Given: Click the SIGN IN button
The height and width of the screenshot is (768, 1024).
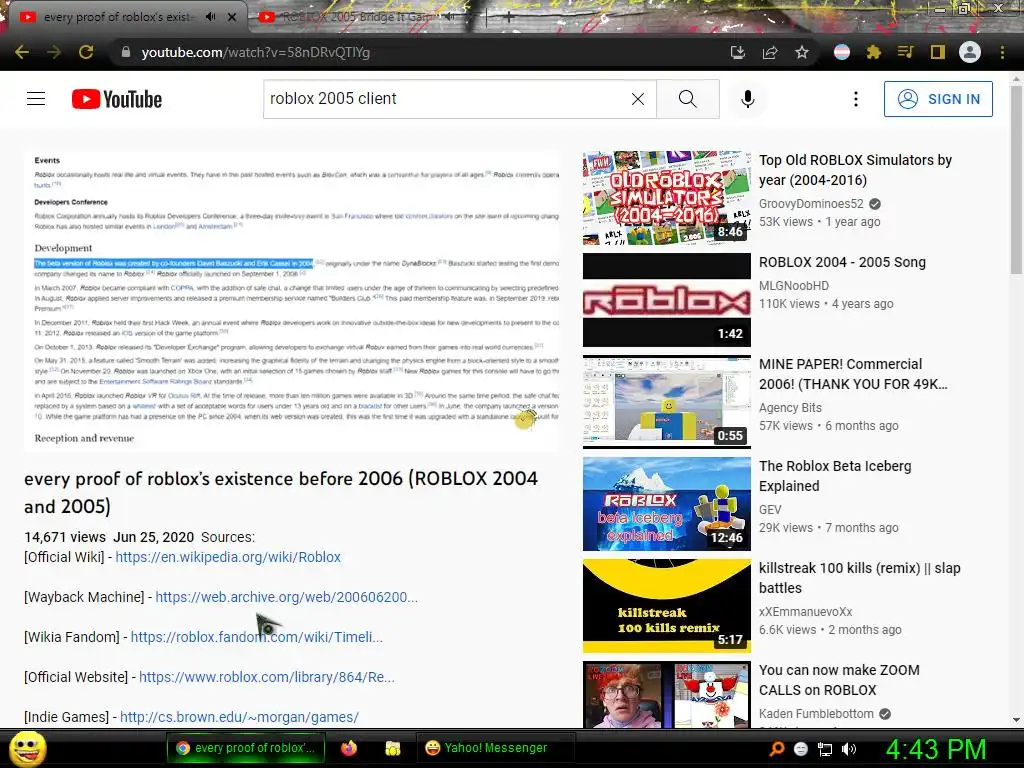Looking at the screenshot, I should 938,99.
